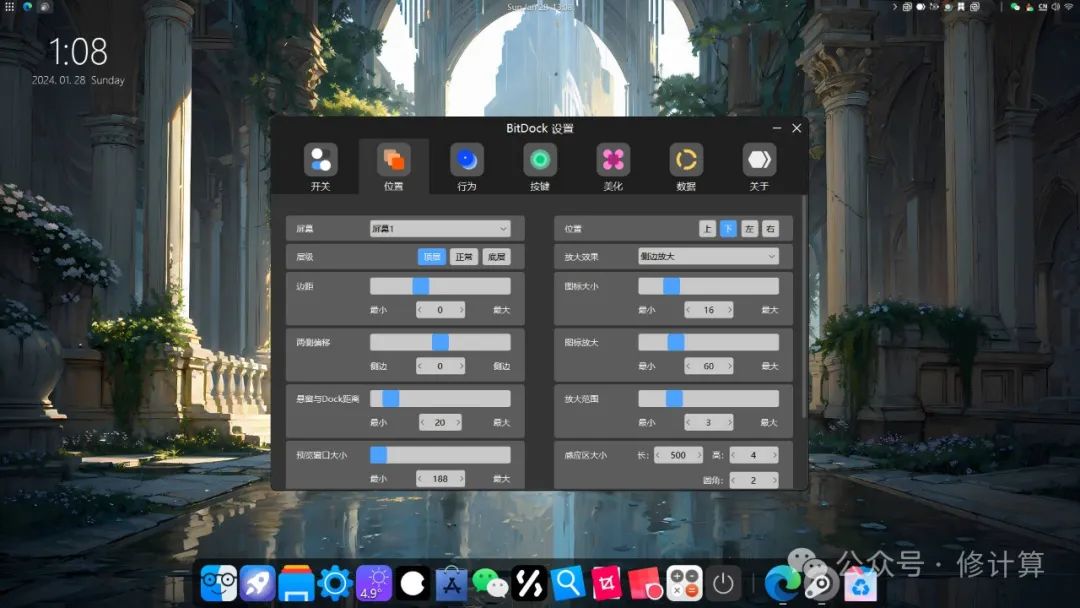
Task: Adjust the 边距 margin slider
Action: [420, 285]
